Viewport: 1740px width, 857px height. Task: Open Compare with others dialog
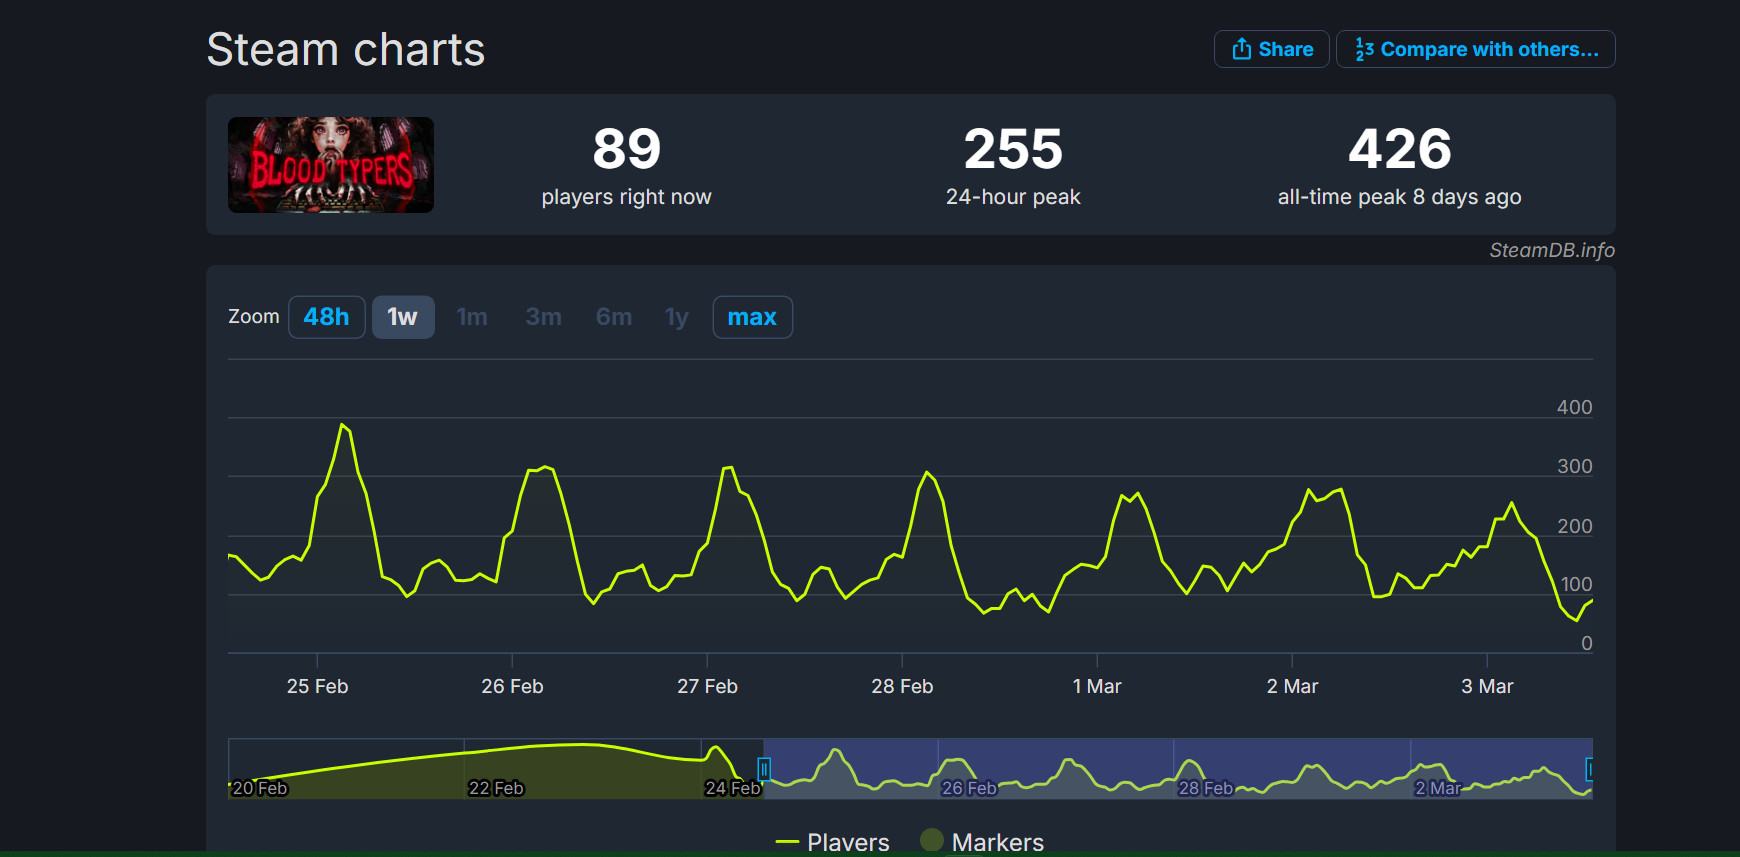pyautogui.click(x=1475, y=49)
